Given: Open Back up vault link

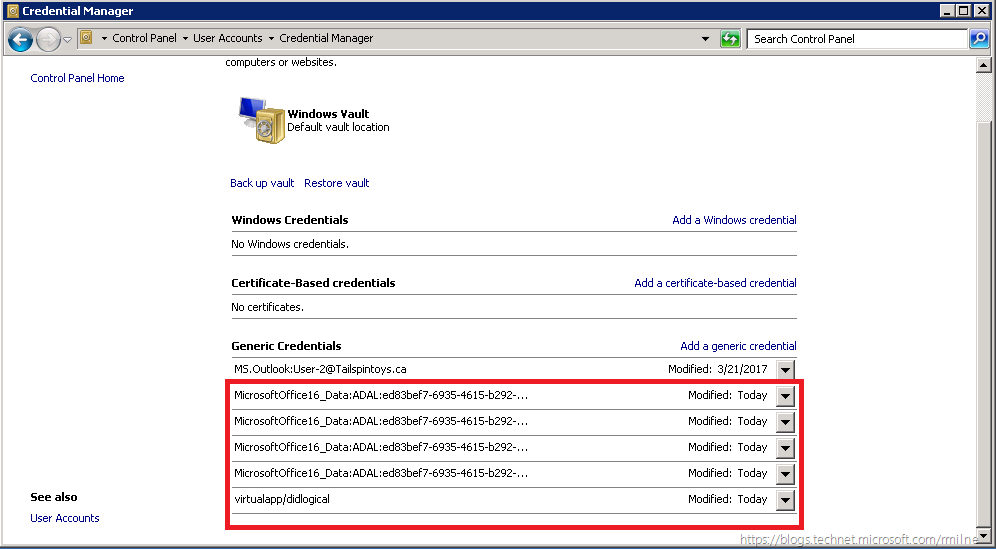Looking at the screenshot, I should point(262,183).
